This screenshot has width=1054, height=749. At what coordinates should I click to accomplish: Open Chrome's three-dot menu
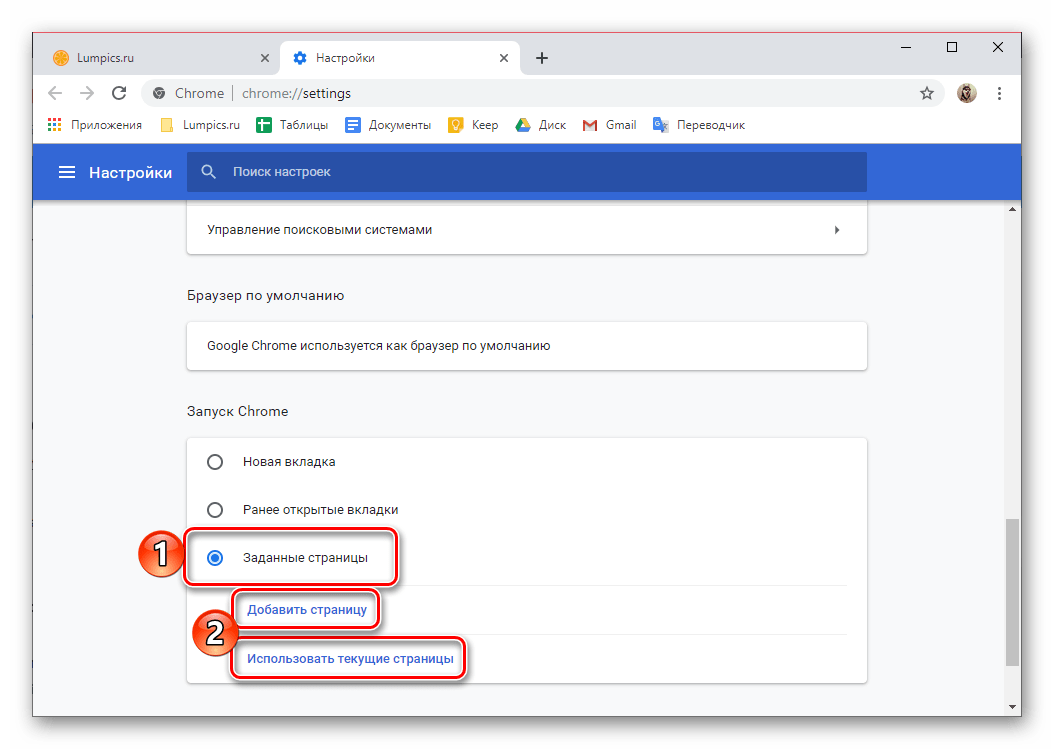1000,93
